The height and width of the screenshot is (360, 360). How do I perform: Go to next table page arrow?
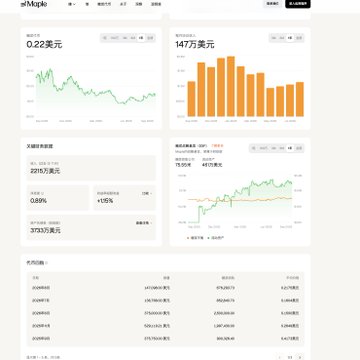[300, 357]
